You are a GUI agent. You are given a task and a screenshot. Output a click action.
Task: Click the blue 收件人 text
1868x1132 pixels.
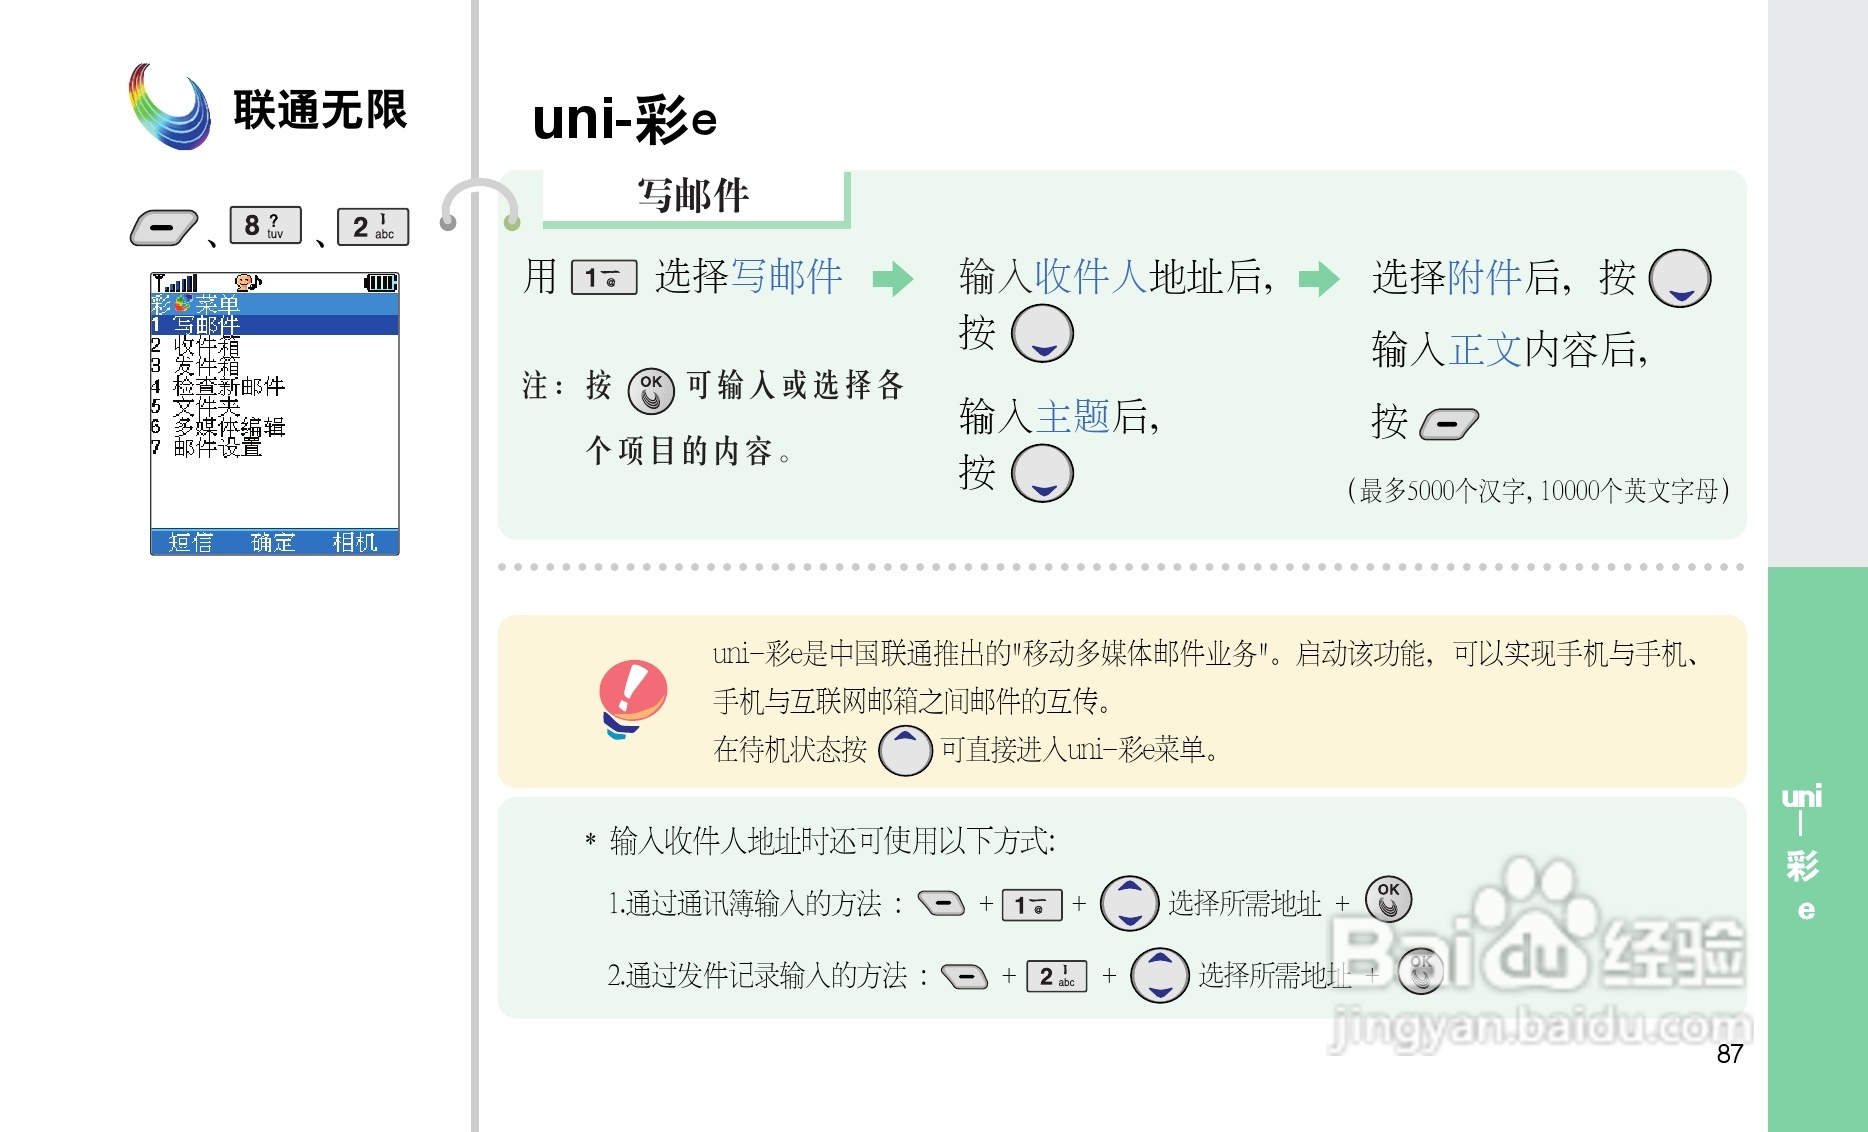pyautogui.click(x=1091, y=277)
